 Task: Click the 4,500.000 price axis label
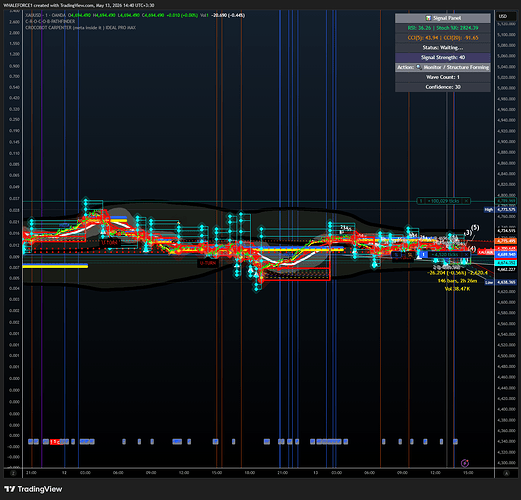coord(506,356)
